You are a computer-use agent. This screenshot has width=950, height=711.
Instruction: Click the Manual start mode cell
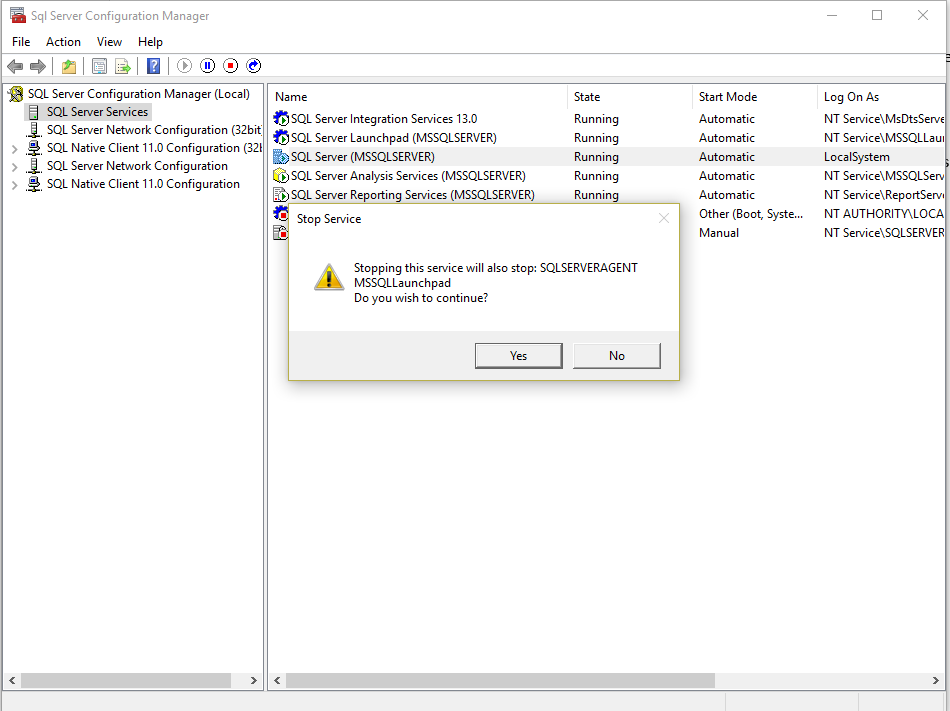click(x=719, y=233)
